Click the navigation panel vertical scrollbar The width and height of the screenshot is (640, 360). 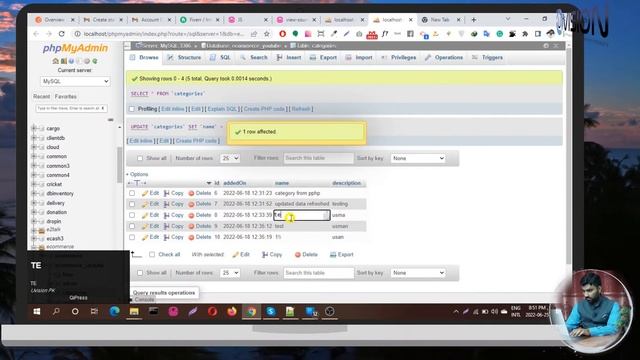click(120, 164)
